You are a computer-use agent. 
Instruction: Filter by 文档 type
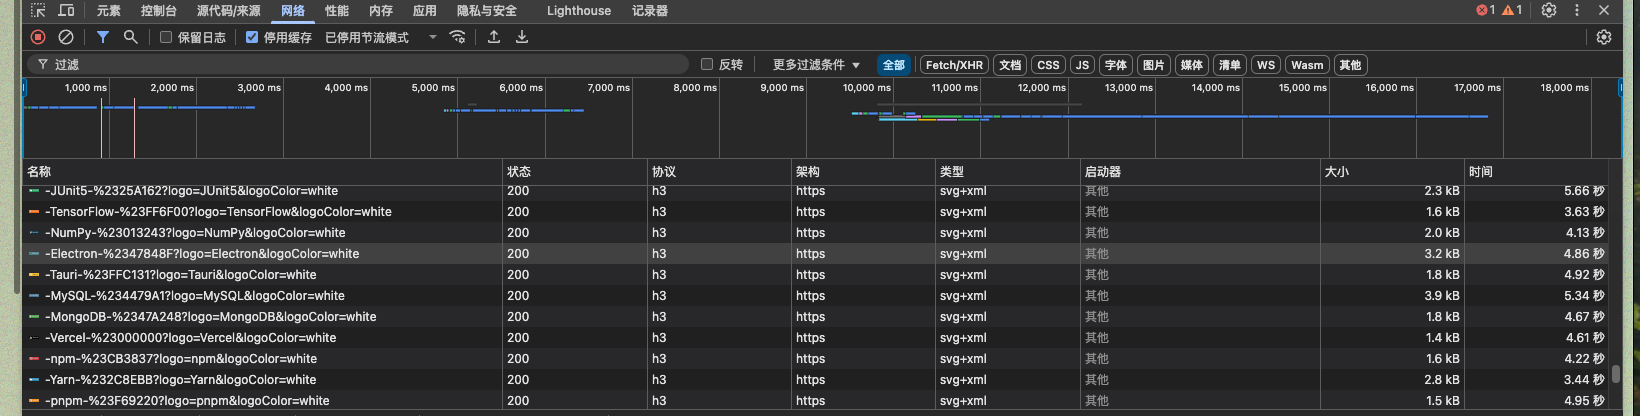(x=1010, y=65)
